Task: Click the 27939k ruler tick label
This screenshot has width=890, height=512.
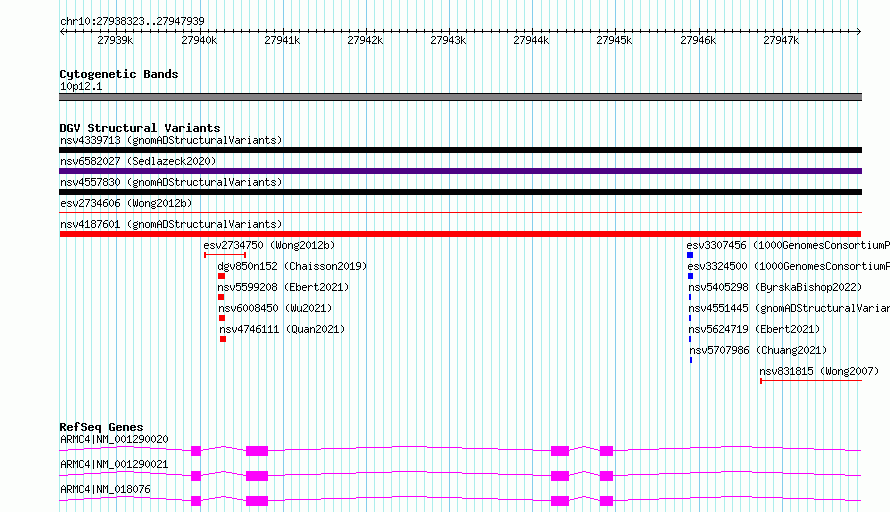Action: [115, 40]
